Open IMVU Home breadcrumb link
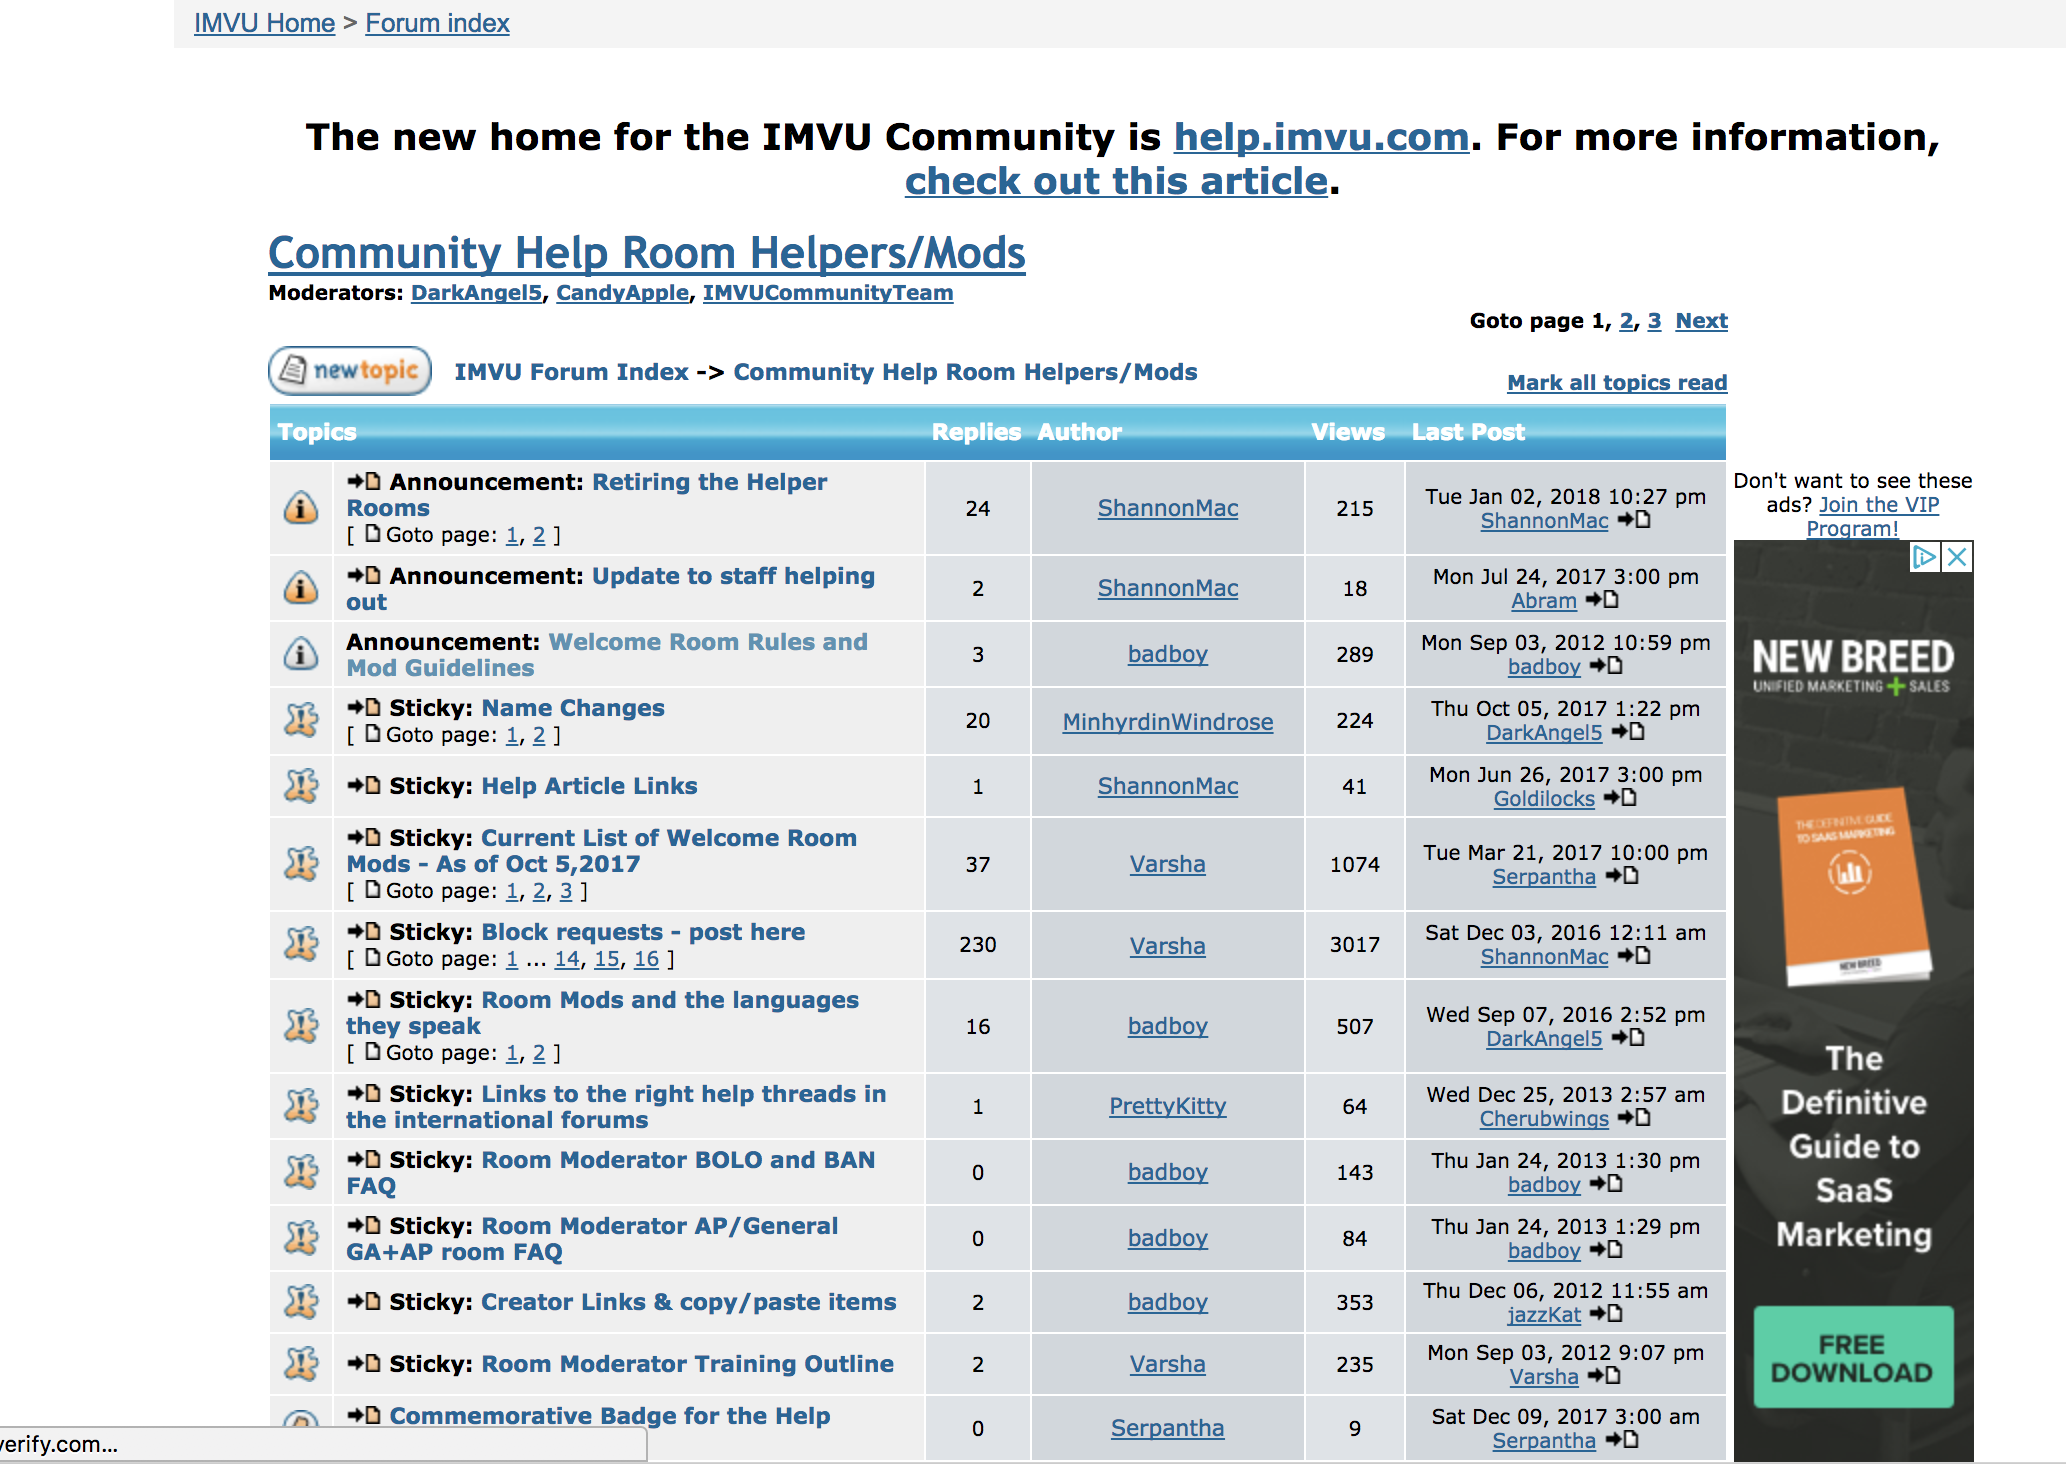The image size is (2066, 1464). 264,23
